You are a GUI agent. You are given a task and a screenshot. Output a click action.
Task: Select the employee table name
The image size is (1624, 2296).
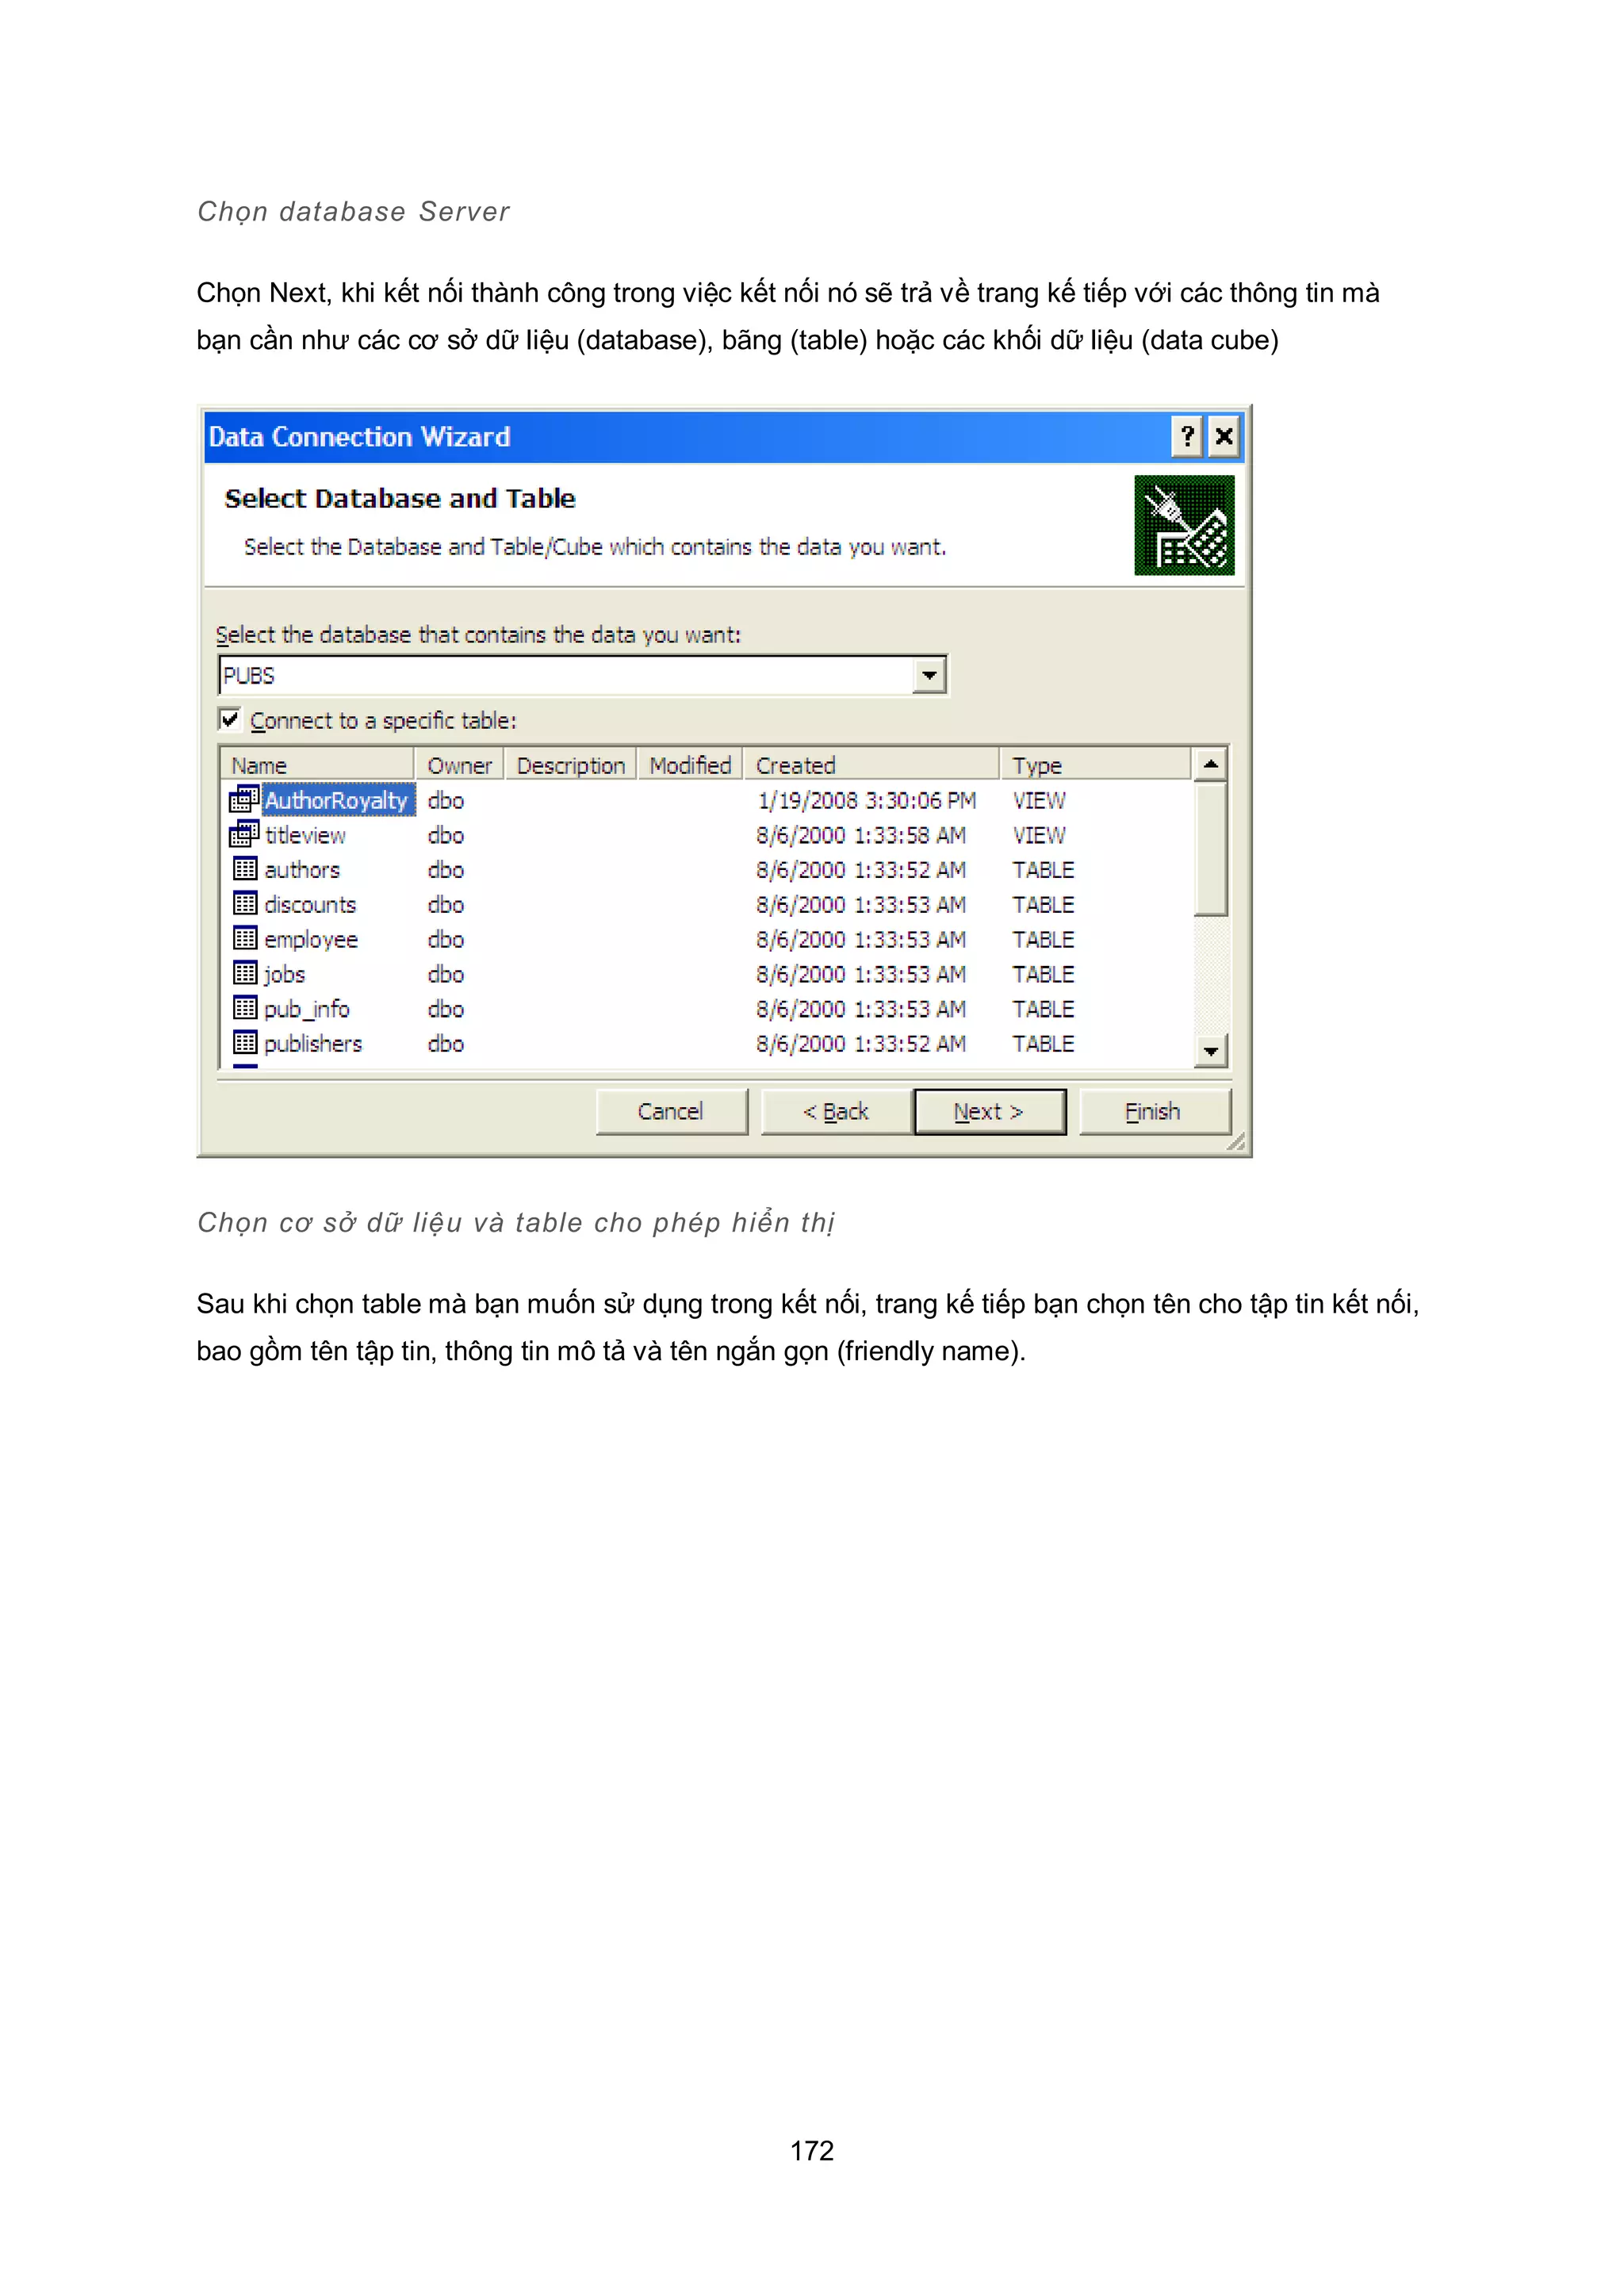tap(311, 940)
